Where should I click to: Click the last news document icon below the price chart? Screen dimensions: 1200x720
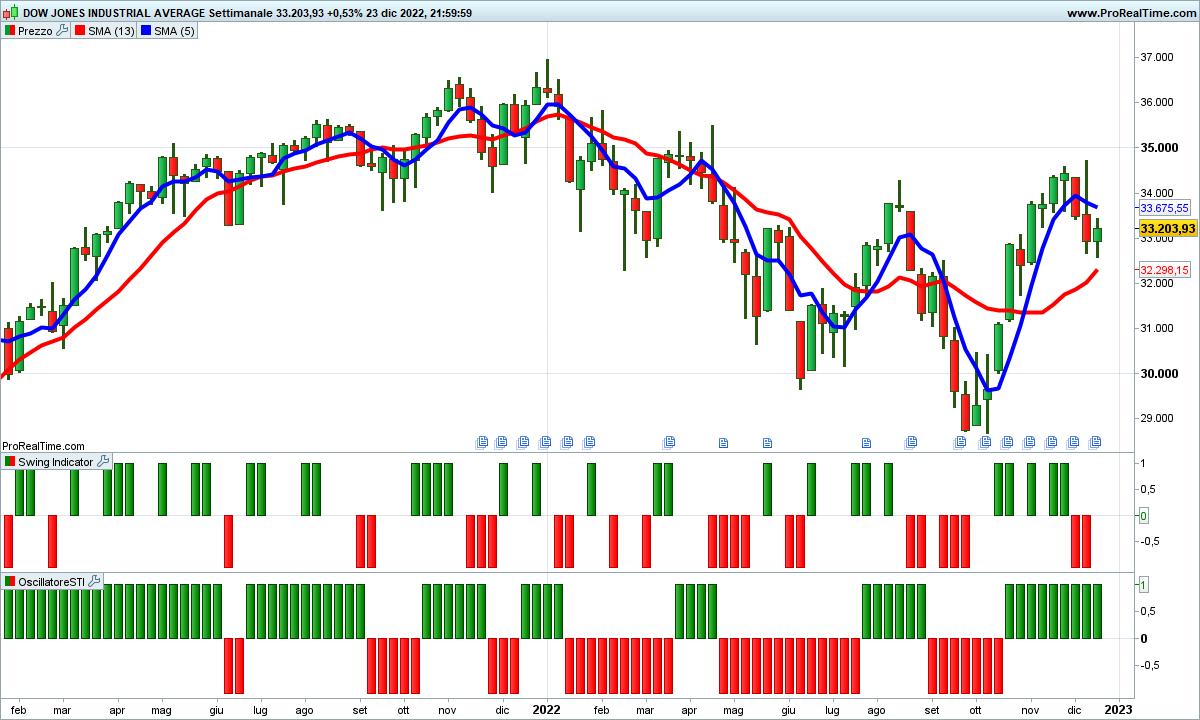click(1095, 441)
